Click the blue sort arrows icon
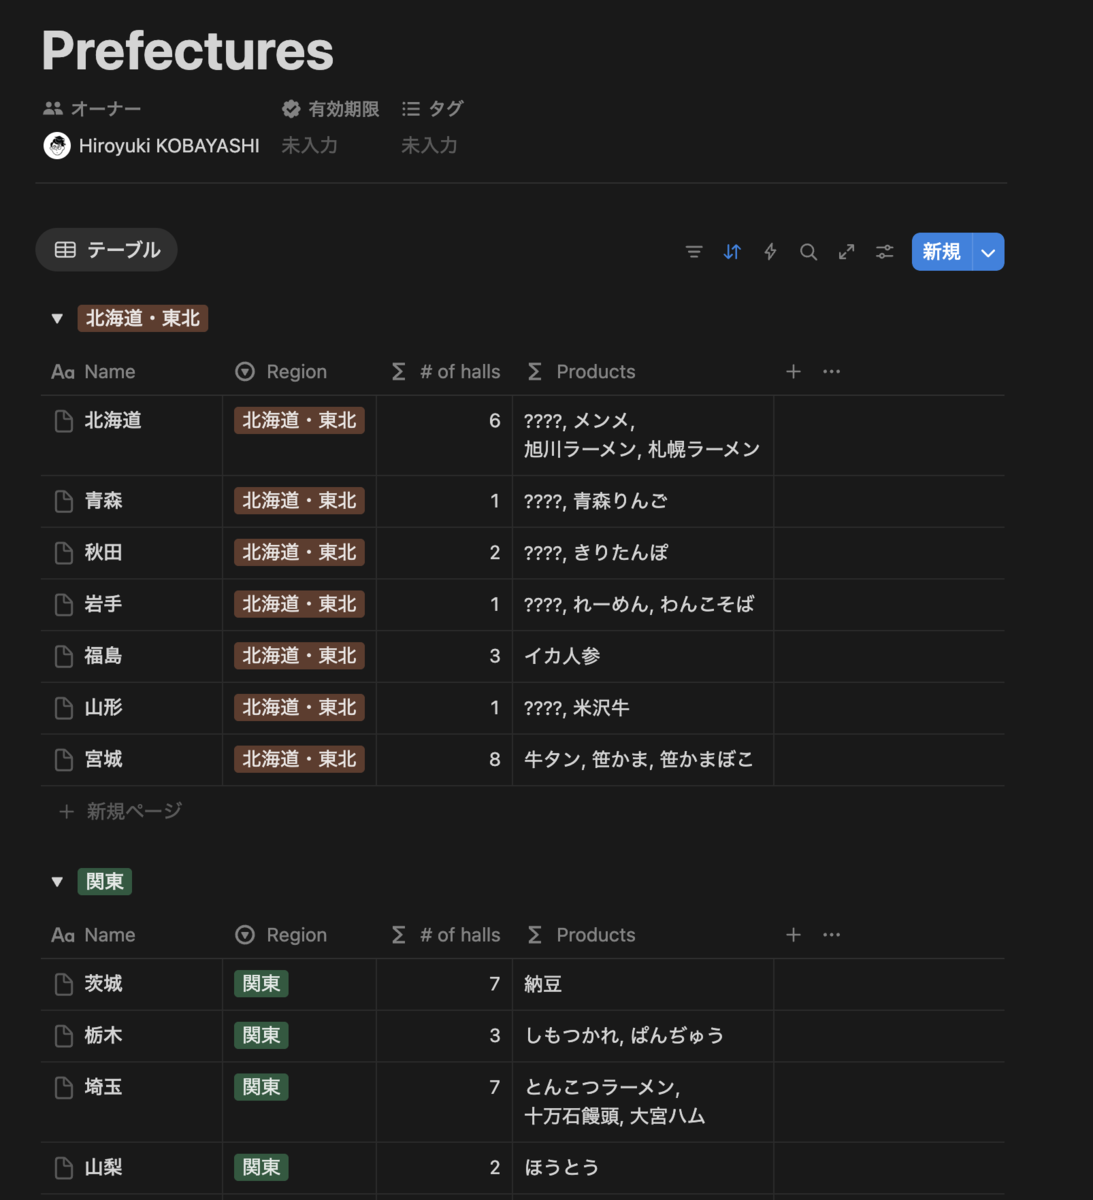This screenshot has height=1200, width=1093. point(732,252)
